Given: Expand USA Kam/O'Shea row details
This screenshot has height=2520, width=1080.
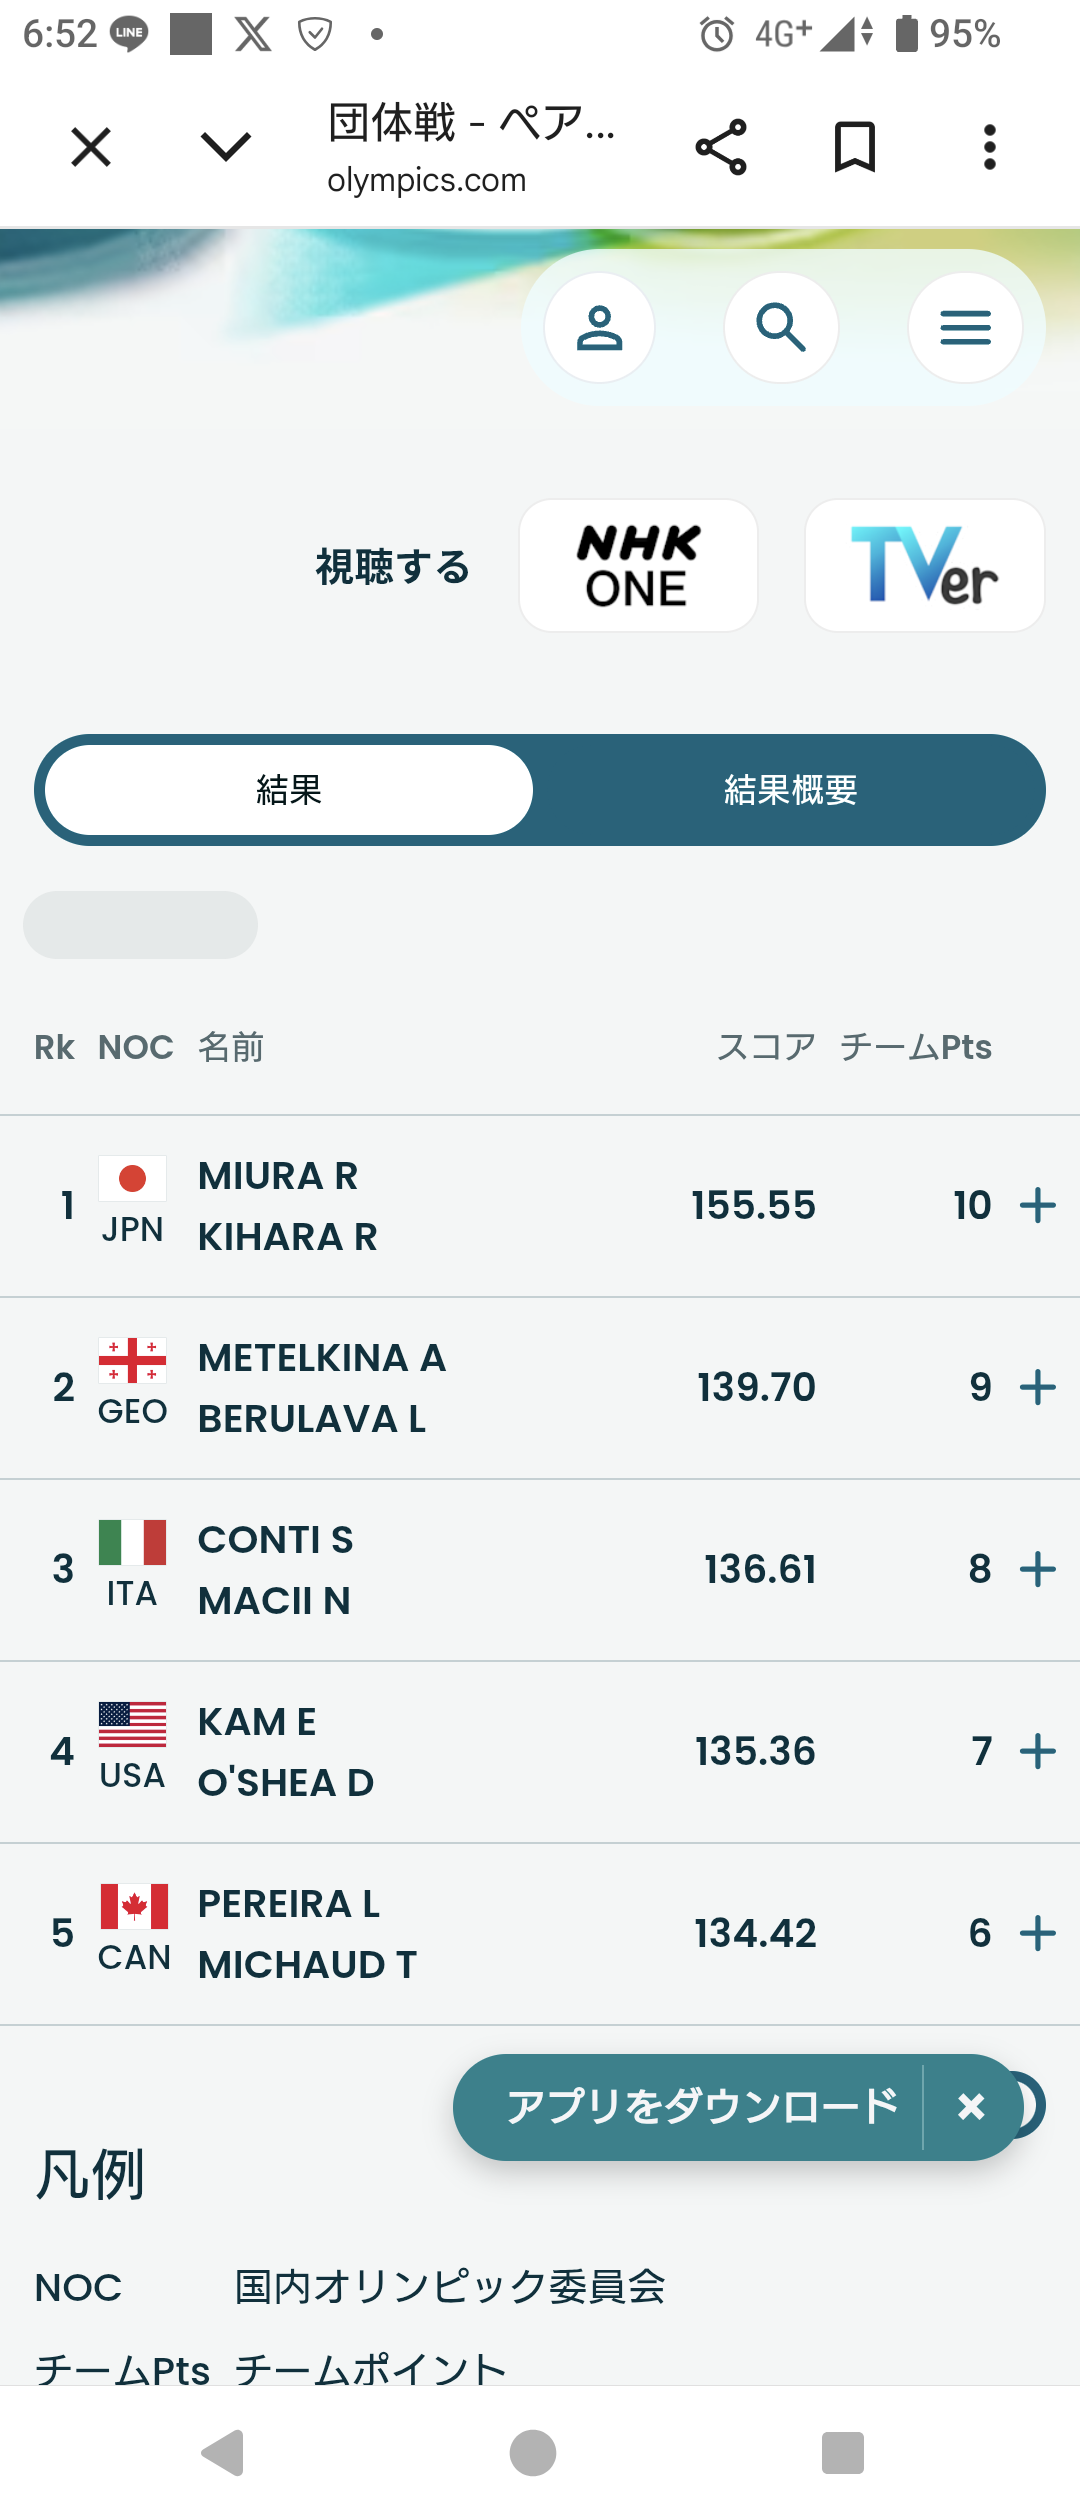Looking at the screenshot, I should (x=1037, y=1752).
